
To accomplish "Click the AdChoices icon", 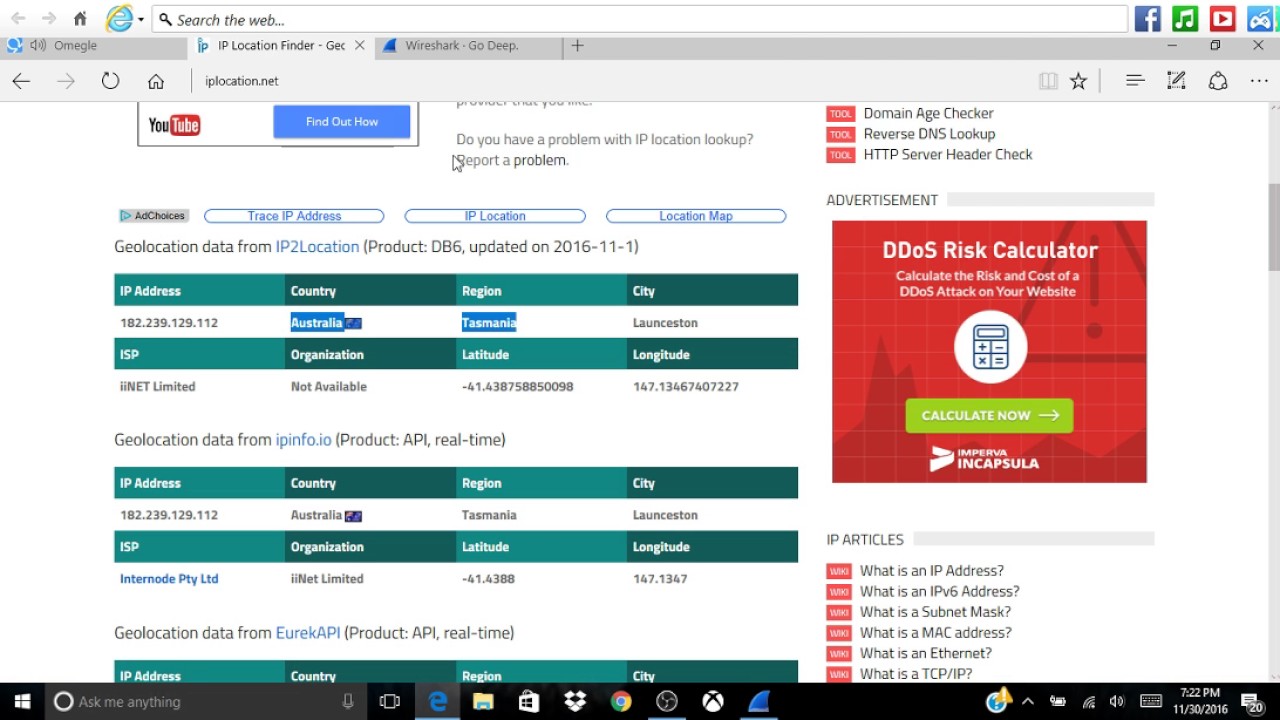I will [153, 216].
